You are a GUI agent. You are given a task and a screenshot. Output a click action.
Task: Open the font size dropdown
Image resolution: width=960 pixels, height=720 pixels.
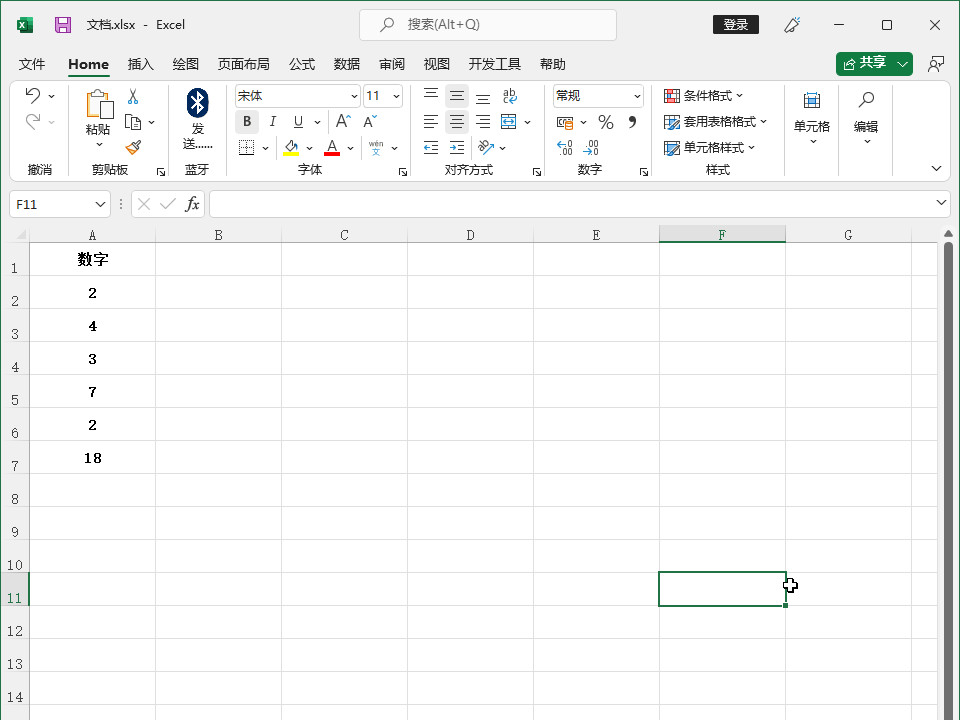pyautogui.click(x=396, y=96)
